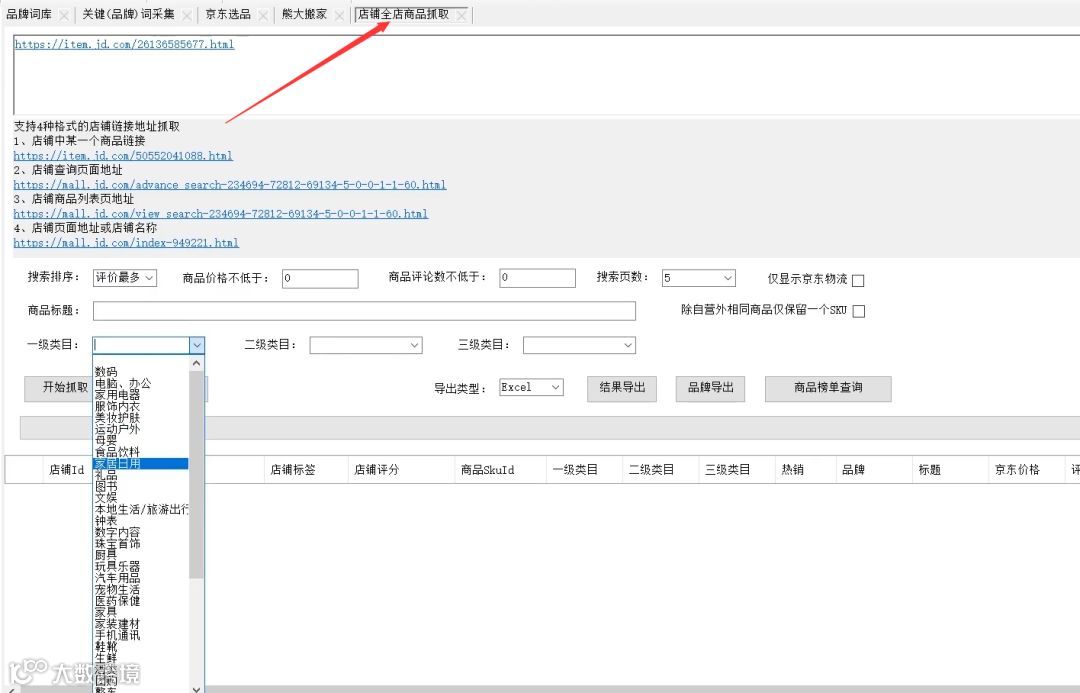
Task: Close the 关键(品牌)词采集 tab
Action: coord(187,15)
